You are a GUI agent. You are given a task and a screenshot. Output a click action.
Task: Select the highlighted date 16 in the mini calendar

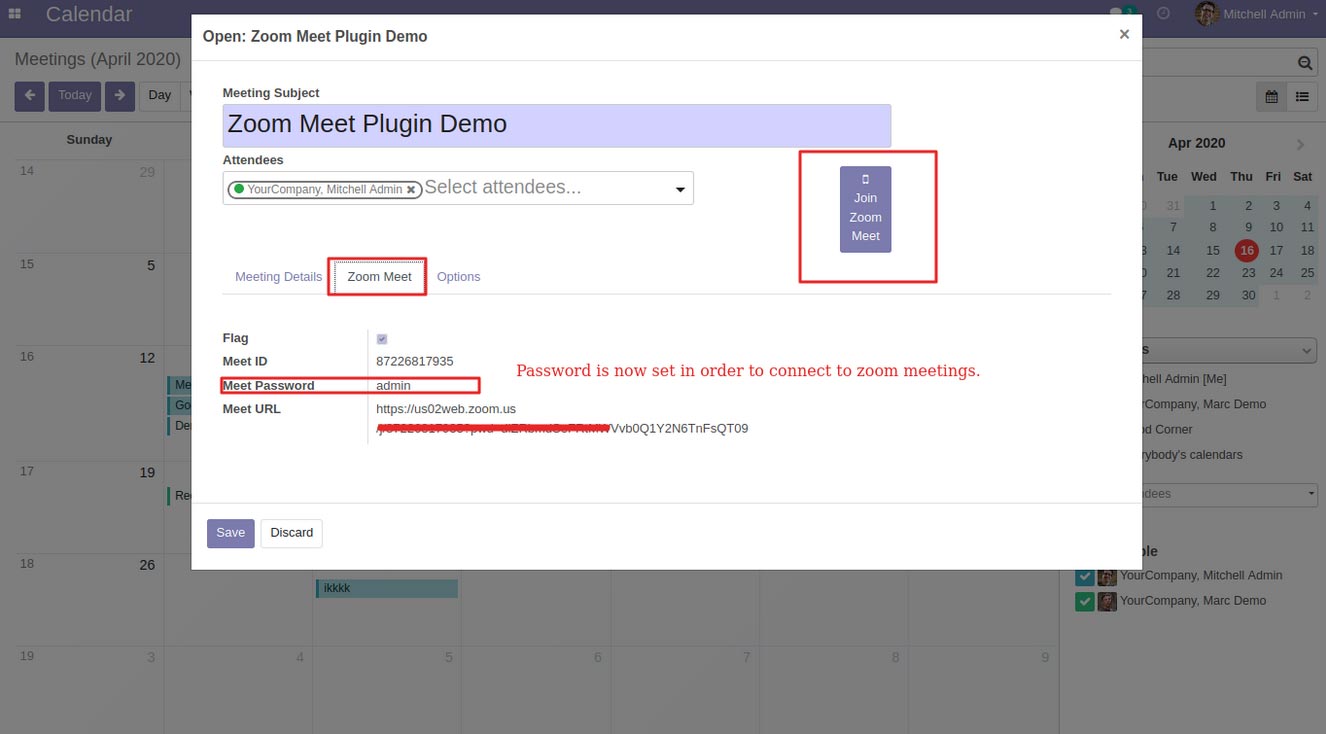[1246, 251]
